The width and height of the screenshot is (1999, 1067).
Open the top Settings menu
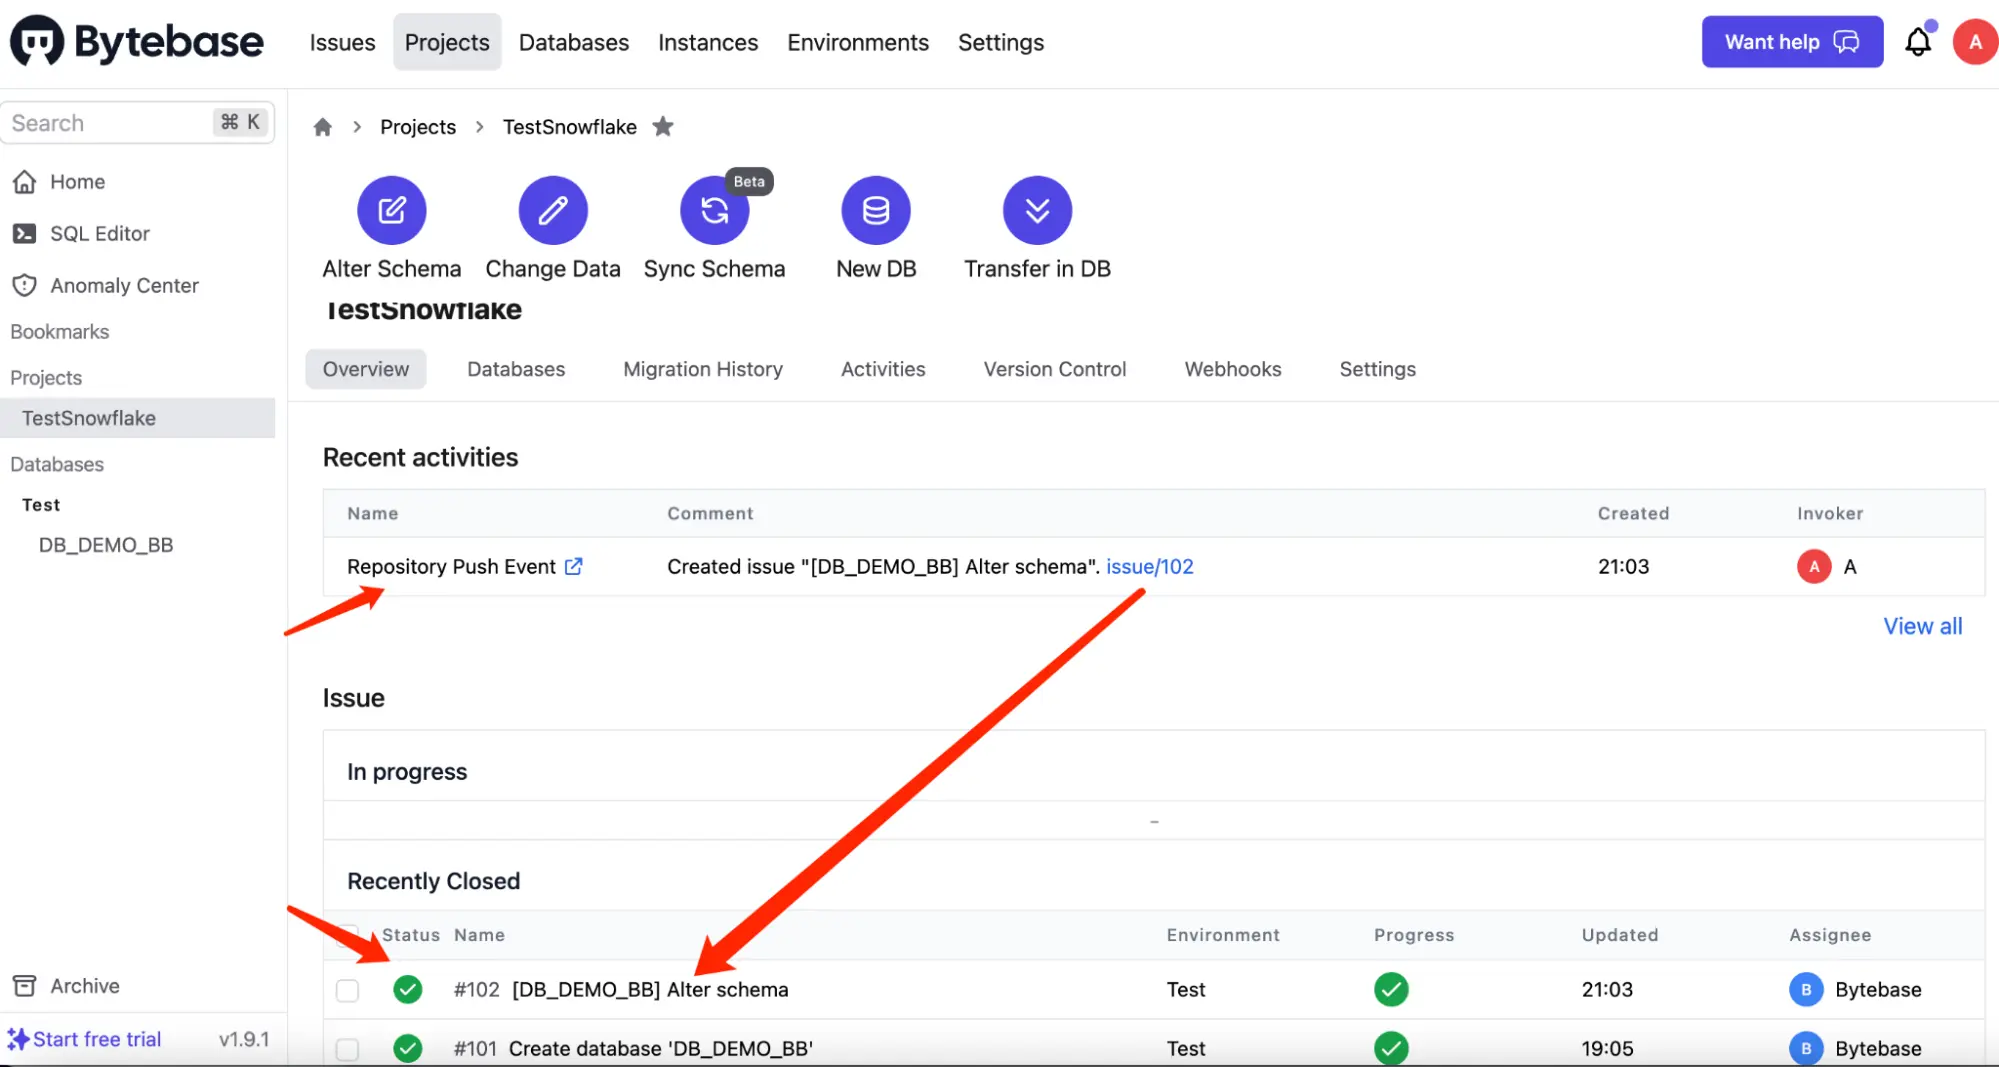pyautogui.click(x=1001, y=42)
